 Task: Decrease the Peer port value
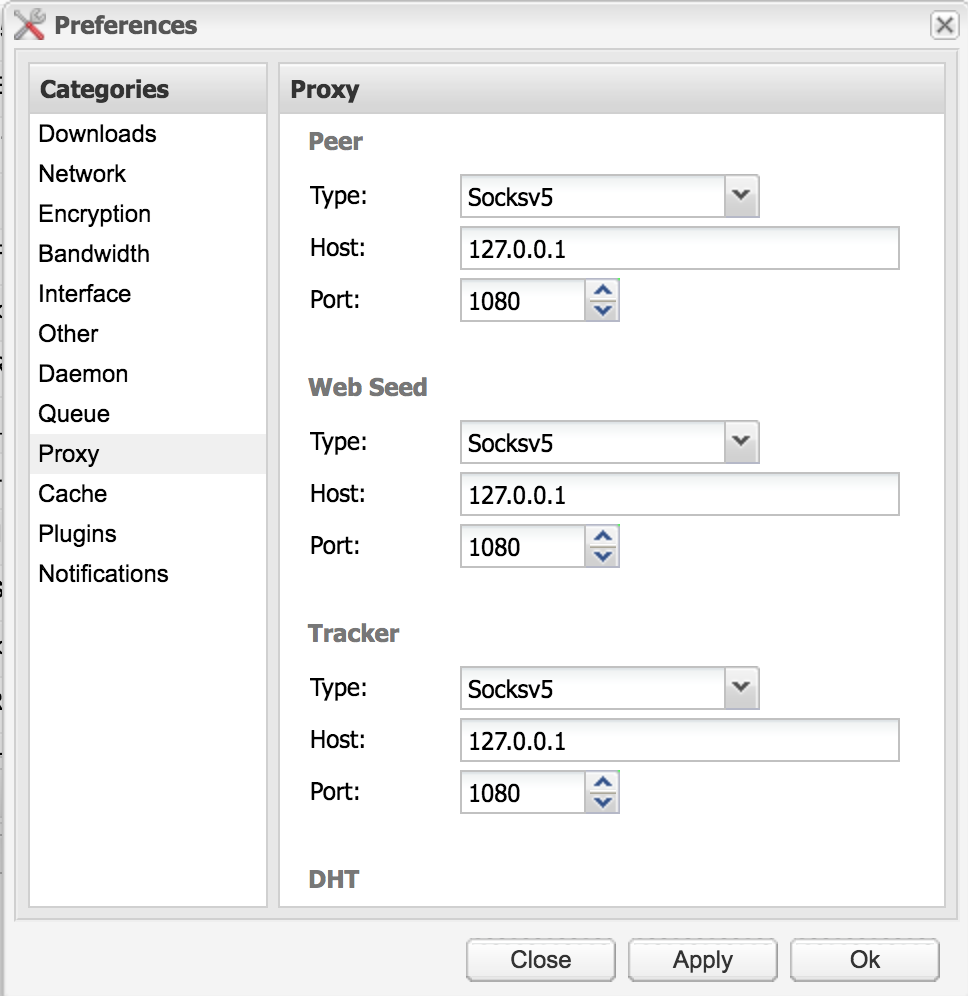pyautogui.click(x=602, y=310)
